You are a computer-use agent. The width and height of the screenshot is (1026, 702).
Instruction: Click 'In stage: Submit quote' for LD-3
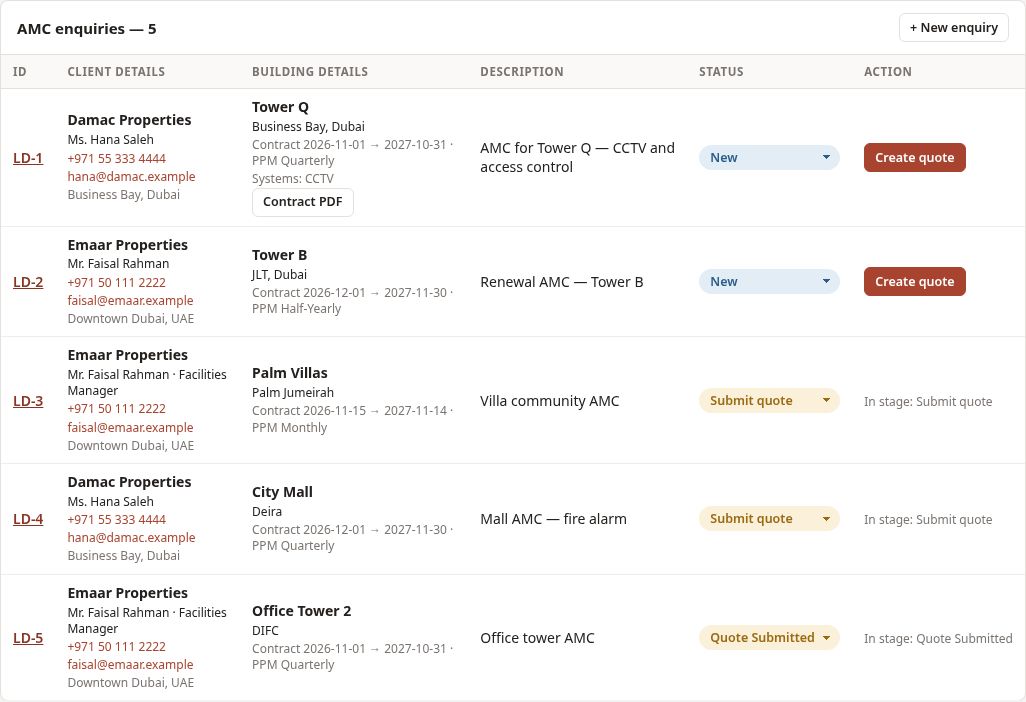coord(928,402)
